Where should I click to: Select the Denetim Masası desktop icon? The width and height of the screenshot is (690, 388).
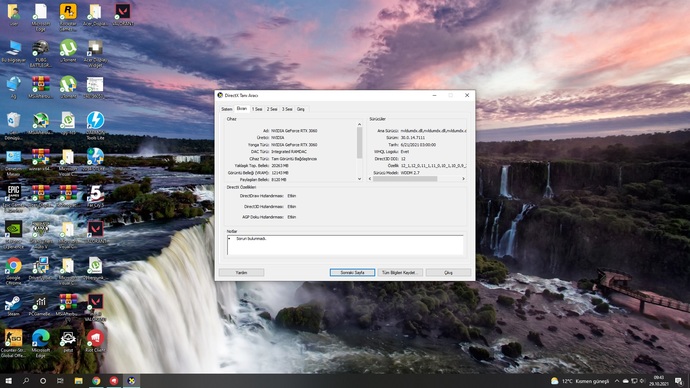click(13, 163)
